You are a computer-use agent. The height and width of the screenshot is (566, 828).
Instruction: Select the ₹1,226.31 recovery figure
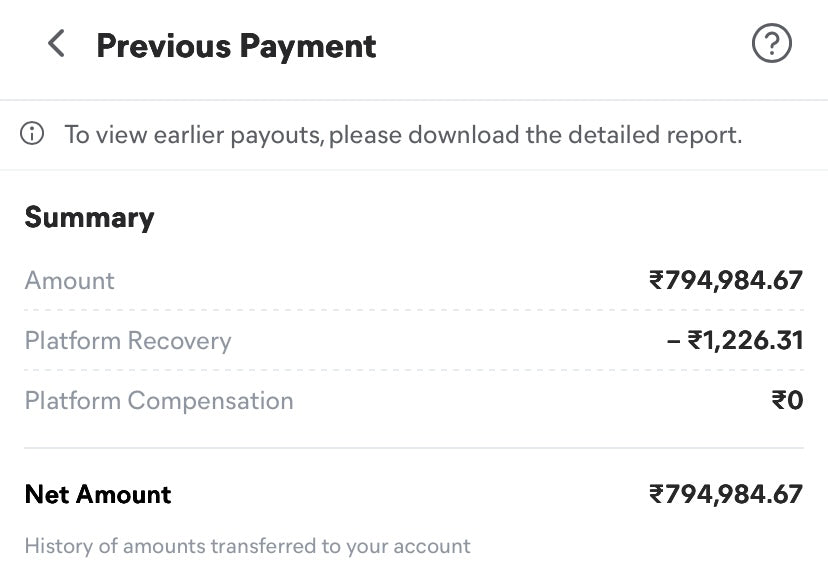(x=745, y=341)
